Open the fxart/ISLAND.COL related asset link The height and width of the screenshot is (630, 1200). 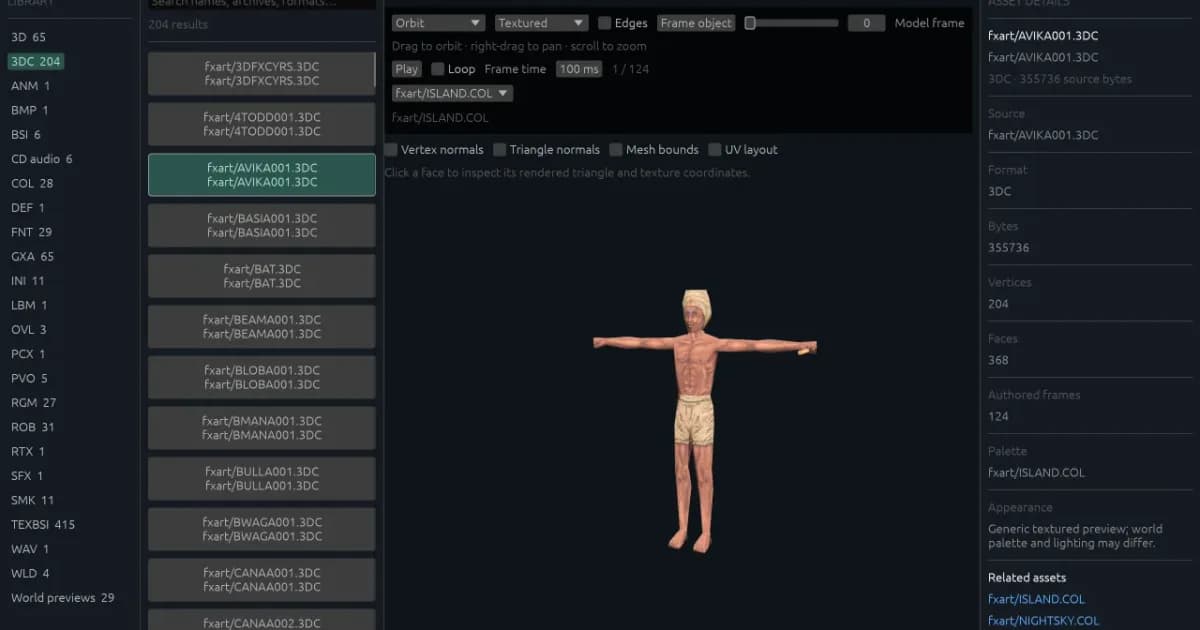click(x=1036, y=599)
